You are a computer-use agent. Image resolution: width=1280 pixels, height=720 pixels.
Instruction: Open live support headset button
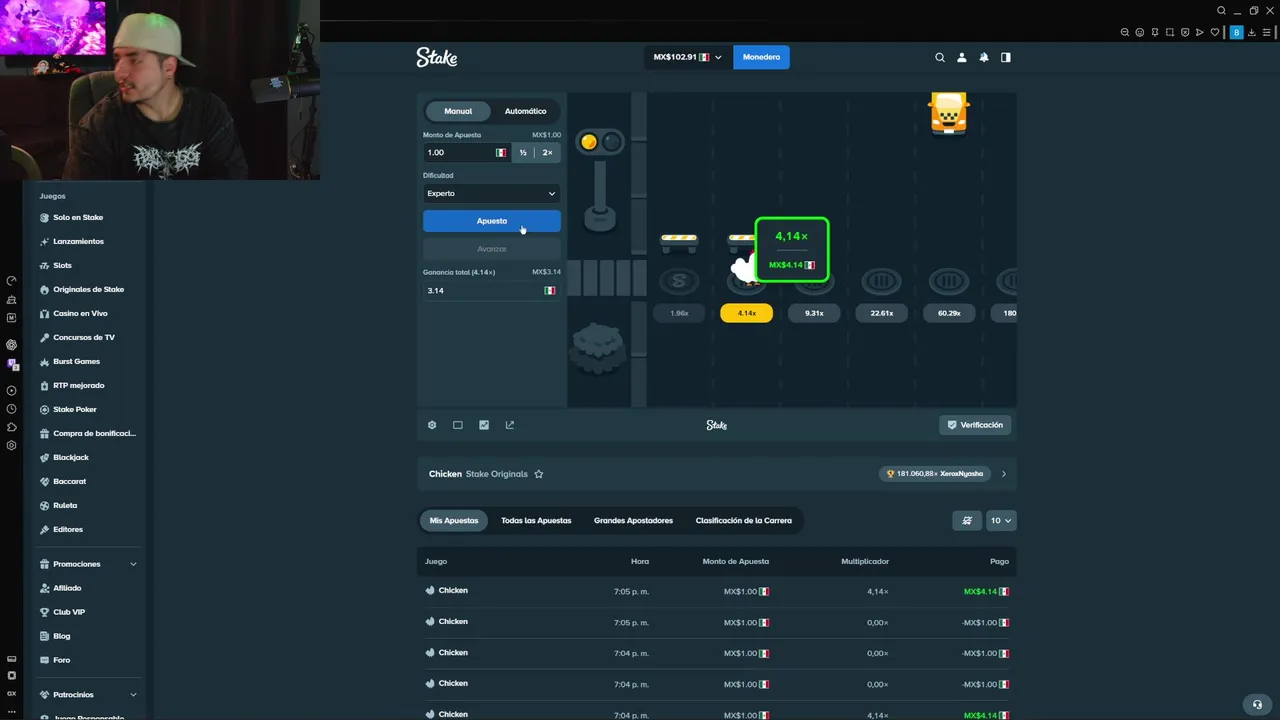tap(1258, 704)
